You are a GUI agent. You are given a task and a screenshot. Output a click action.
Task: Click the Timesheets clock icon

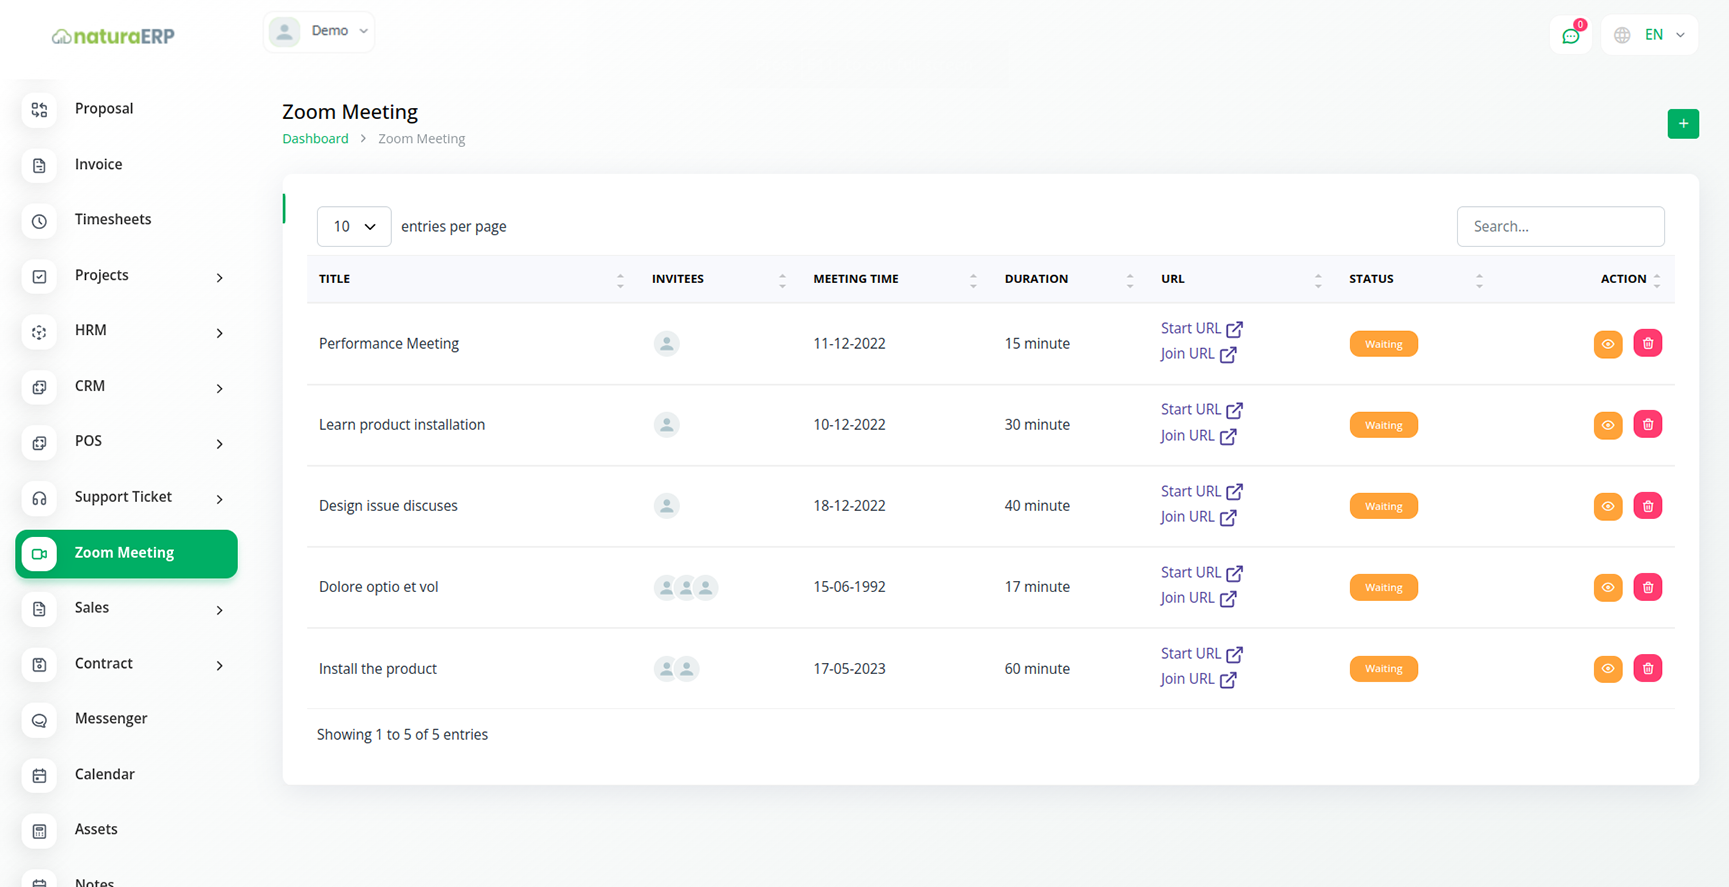coord(39,221)
